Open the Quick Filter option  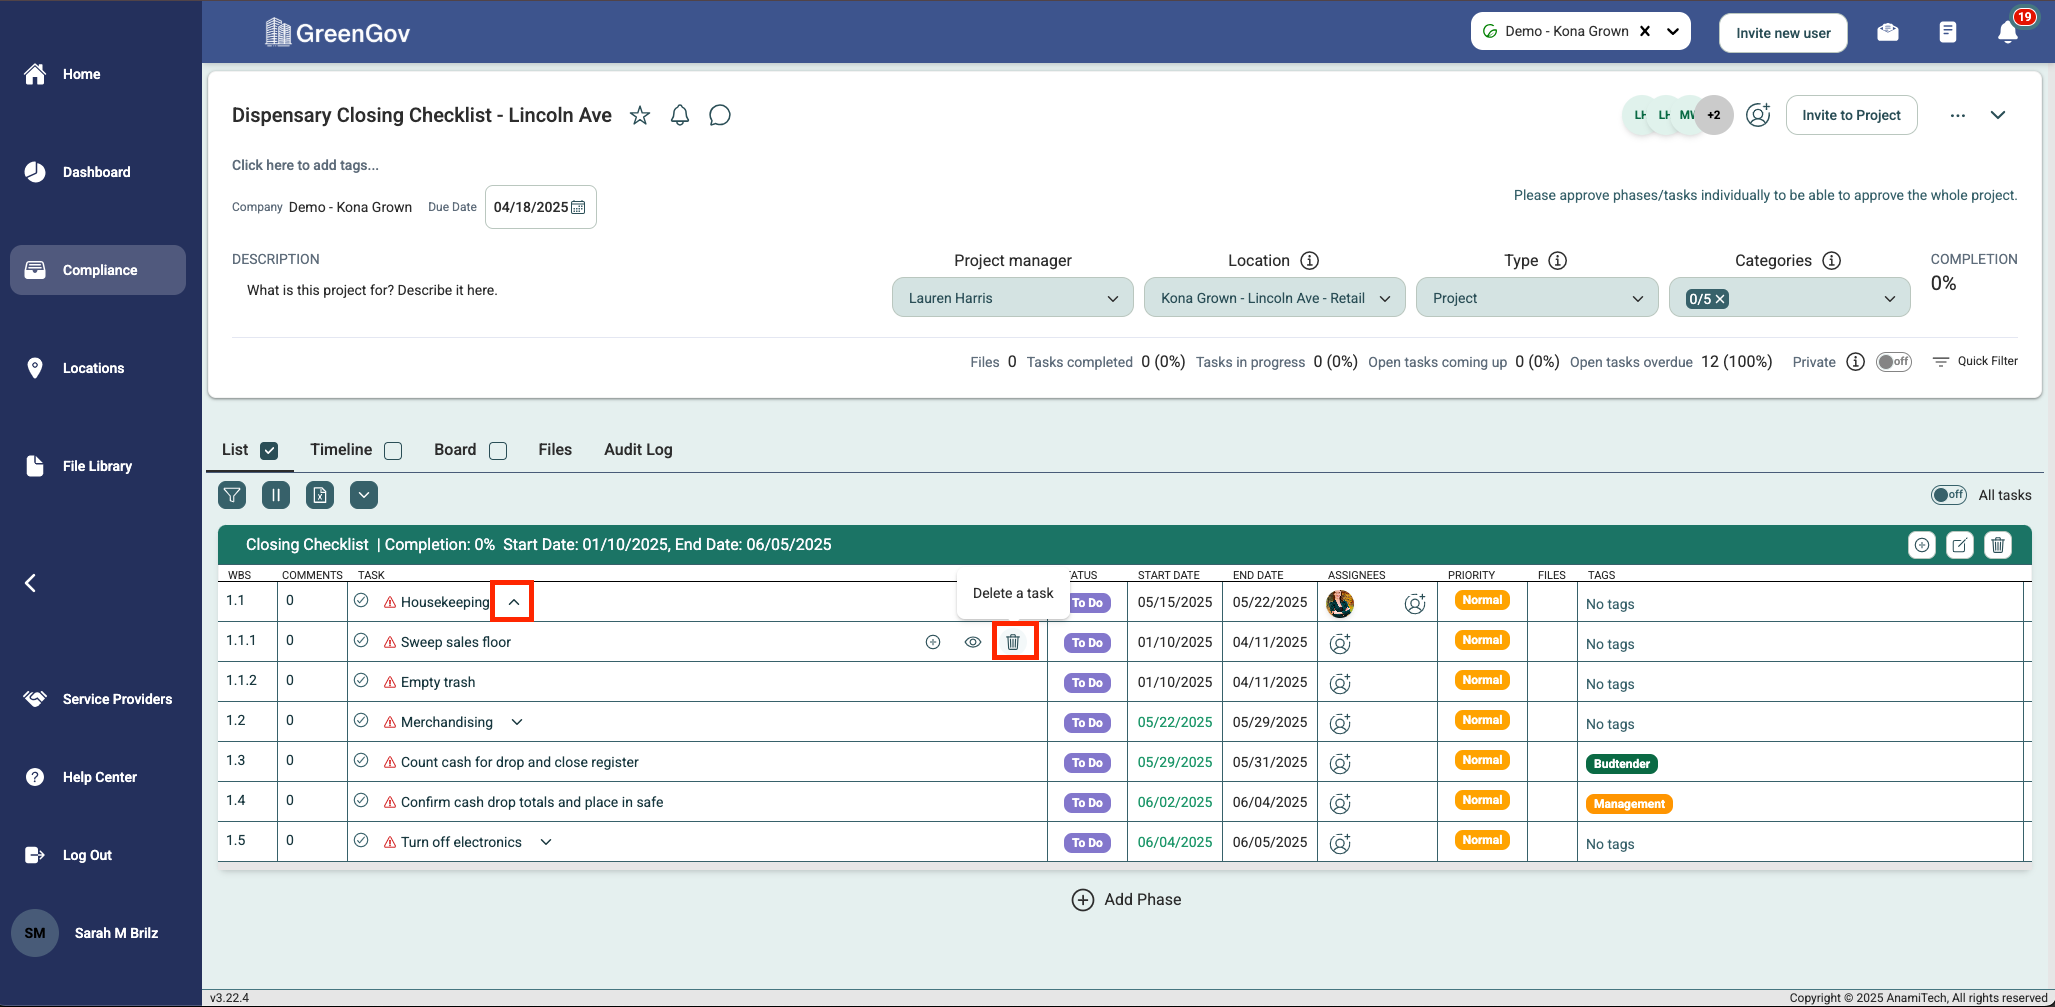(1975, 361)
